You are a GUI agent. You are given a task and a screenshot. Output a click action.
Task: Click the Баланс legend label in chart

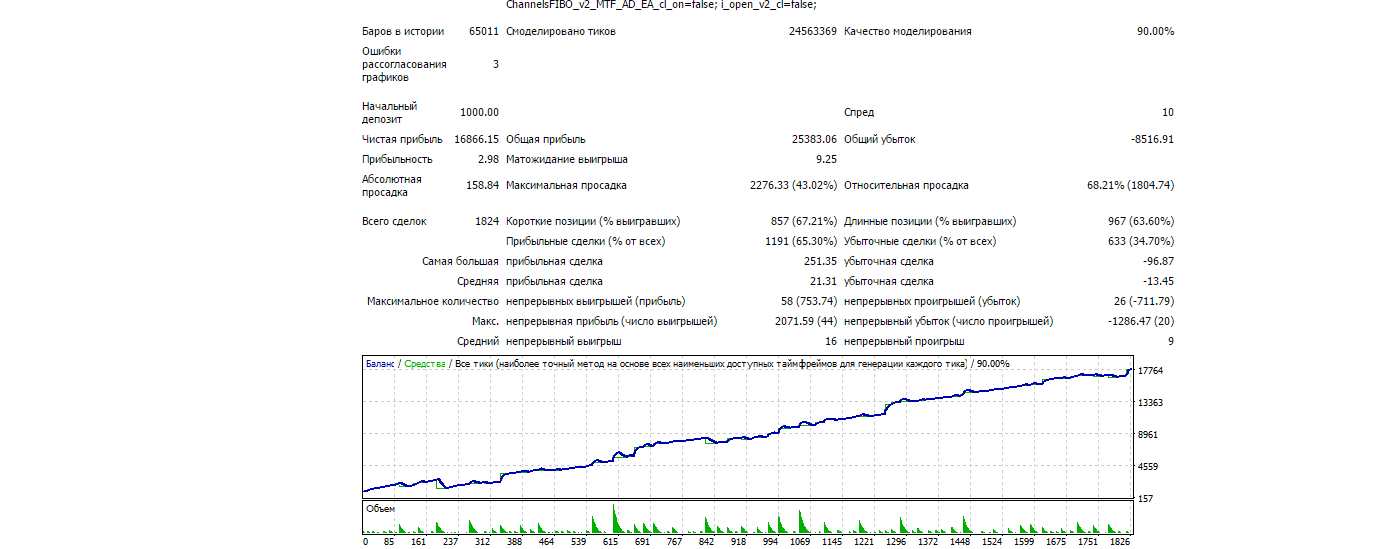tap(380, 364)
